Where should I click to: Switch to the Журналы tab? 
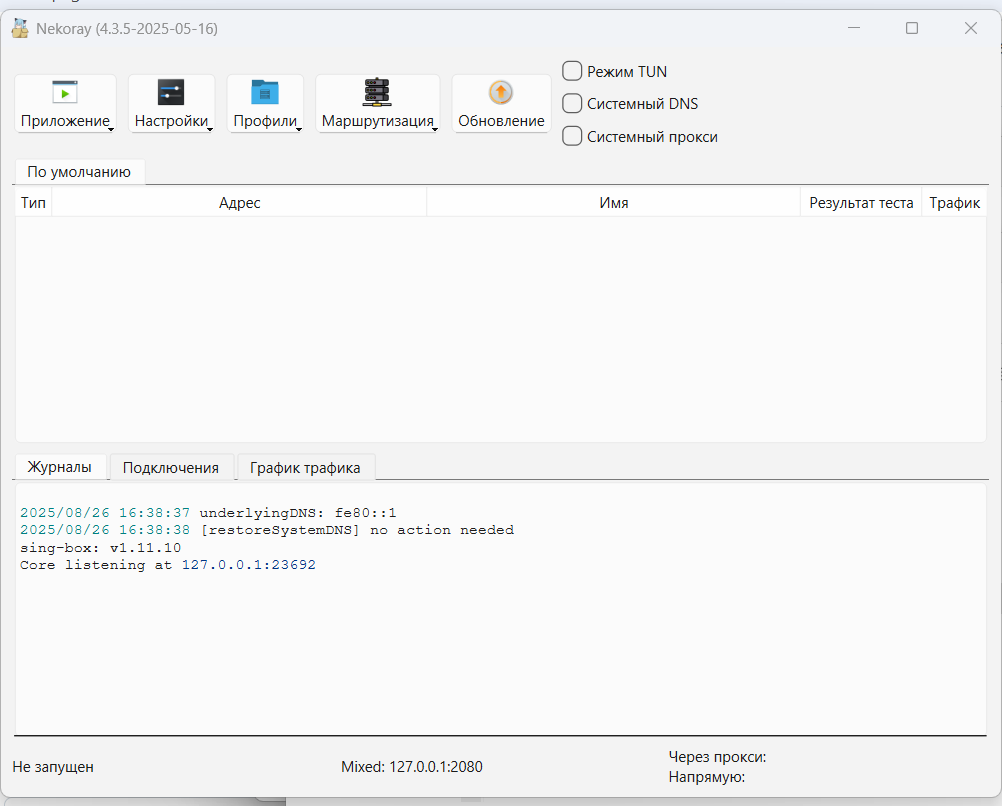(59, 467)
